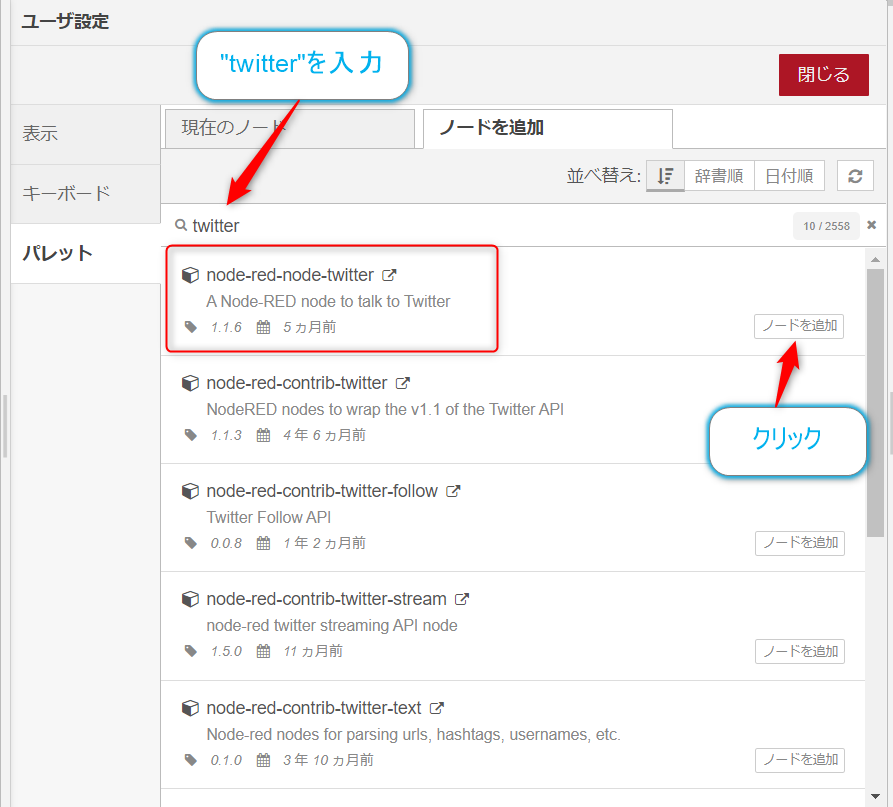Click 'node-red twitter streaming API node' description
The height and width of the screenshot is (807, 893).
(x=332, y=625)
